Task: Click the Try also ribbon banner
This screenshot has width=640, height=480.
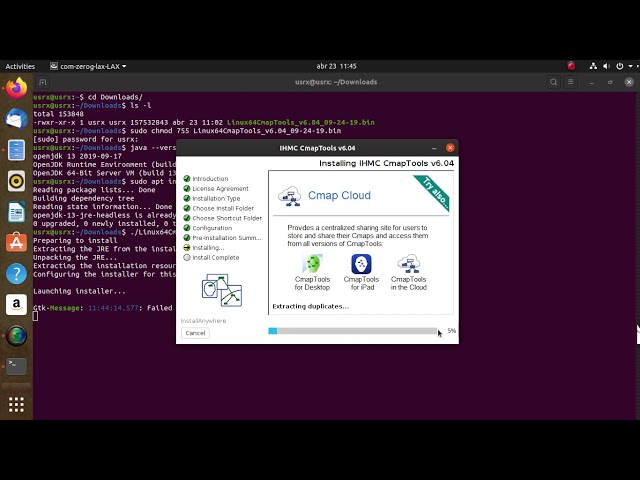Action: (435, 191)
